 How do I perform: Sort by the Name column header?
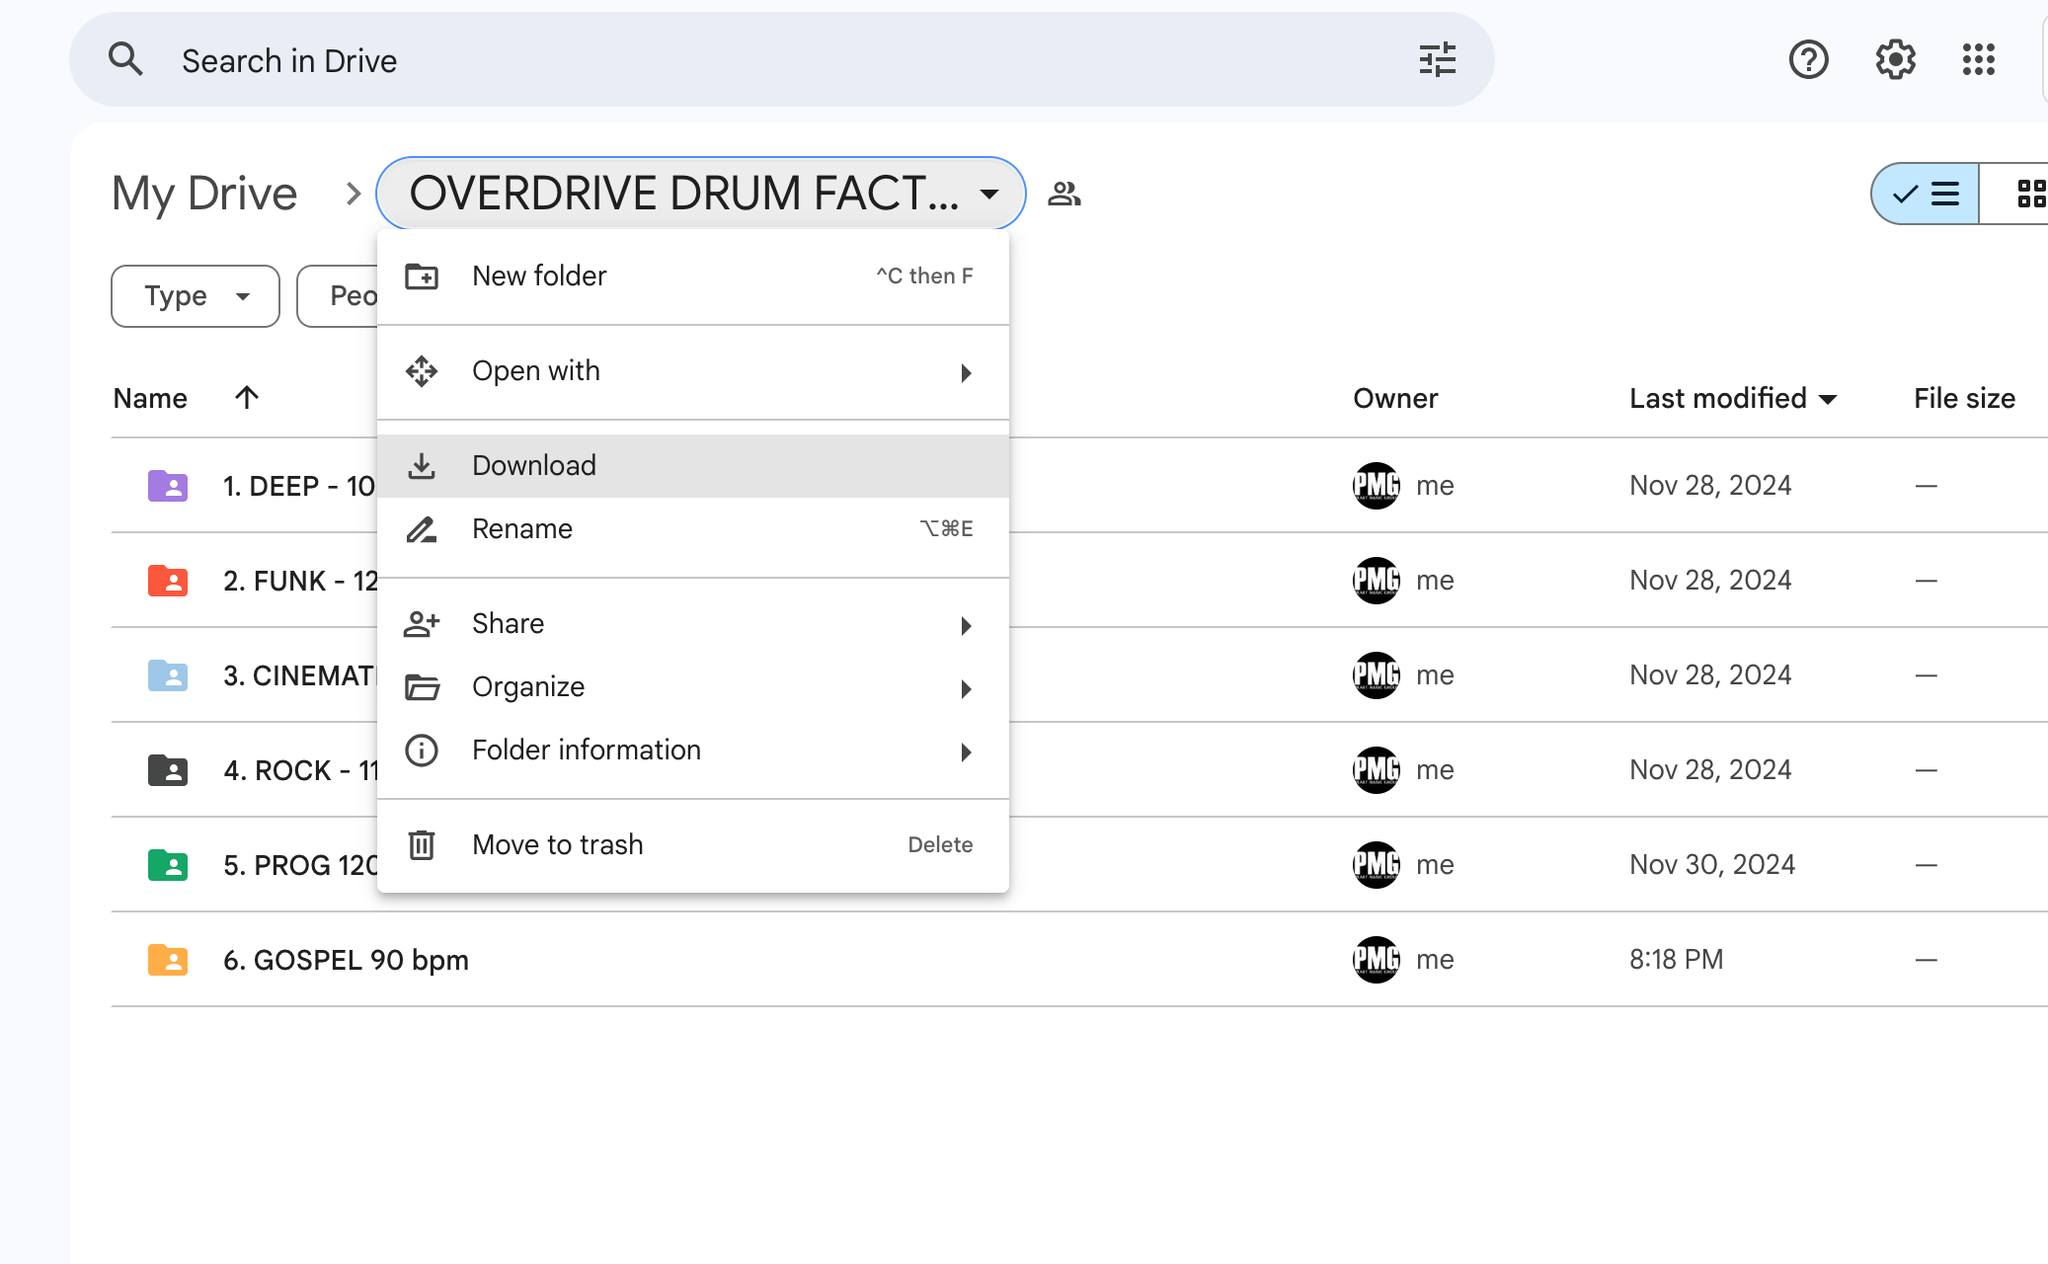pyautogui.click(x=150, y=398)
